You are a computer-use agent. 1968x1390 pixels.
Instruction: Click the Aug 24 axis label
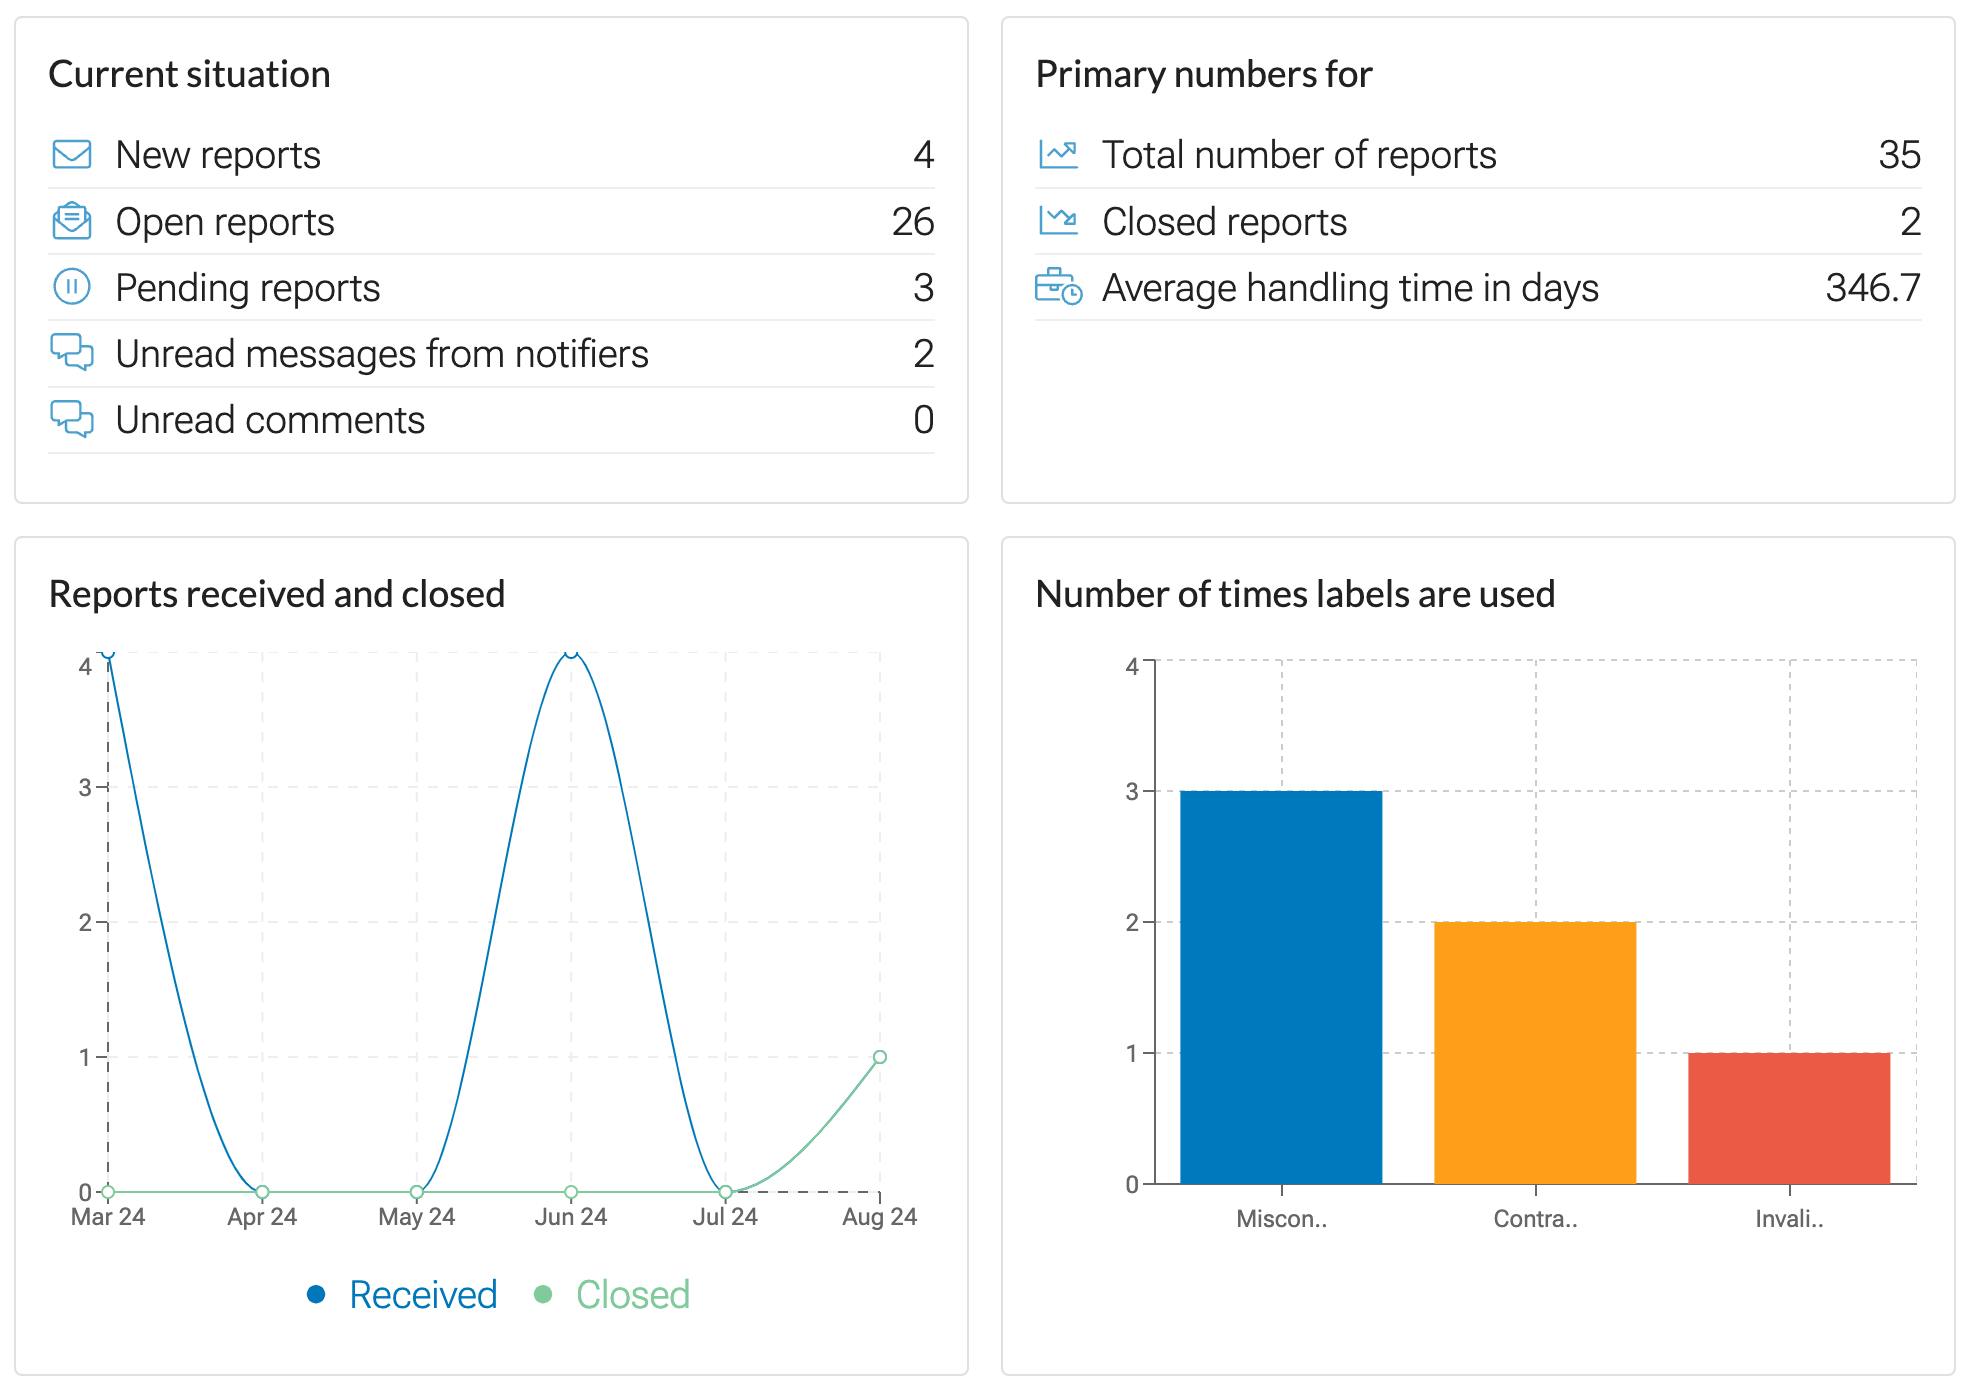(x=880, y=1217)
